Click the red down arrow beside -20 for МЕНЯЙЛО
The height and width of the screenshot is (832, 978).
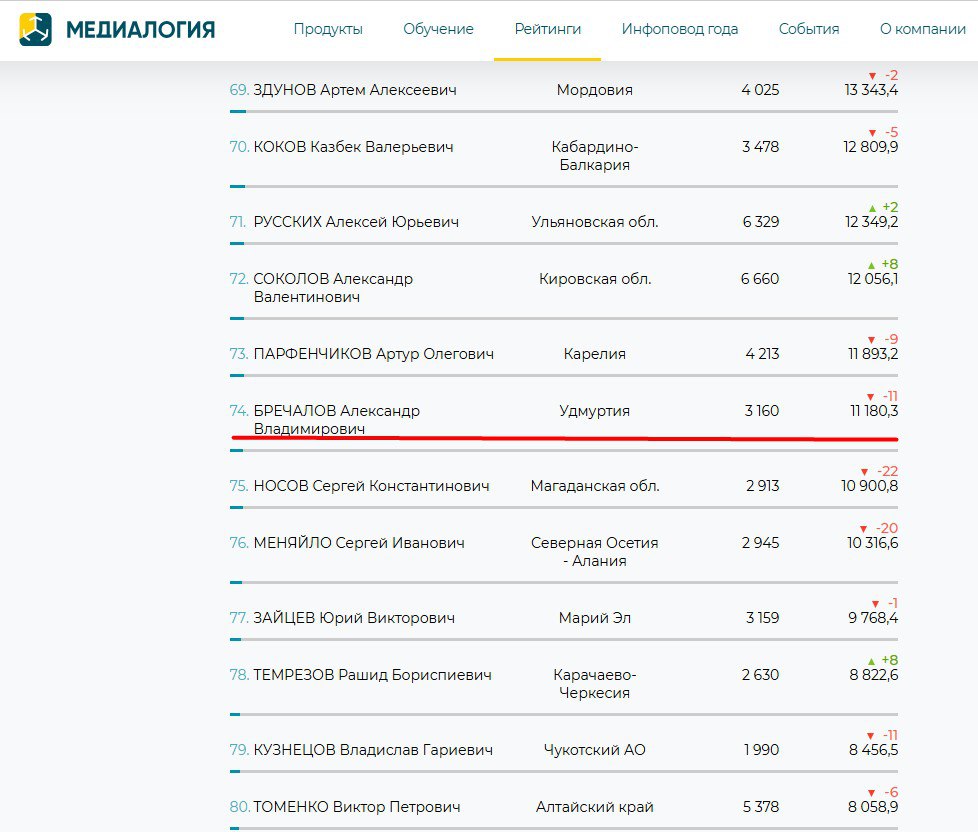coord(864,529)
